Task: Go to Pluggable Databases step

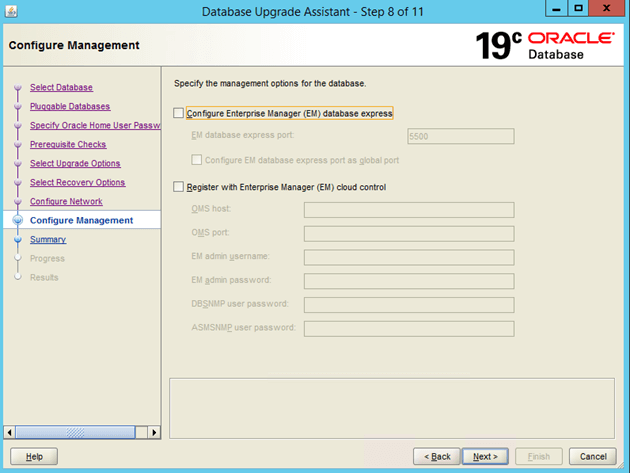Action: point(70,107)
